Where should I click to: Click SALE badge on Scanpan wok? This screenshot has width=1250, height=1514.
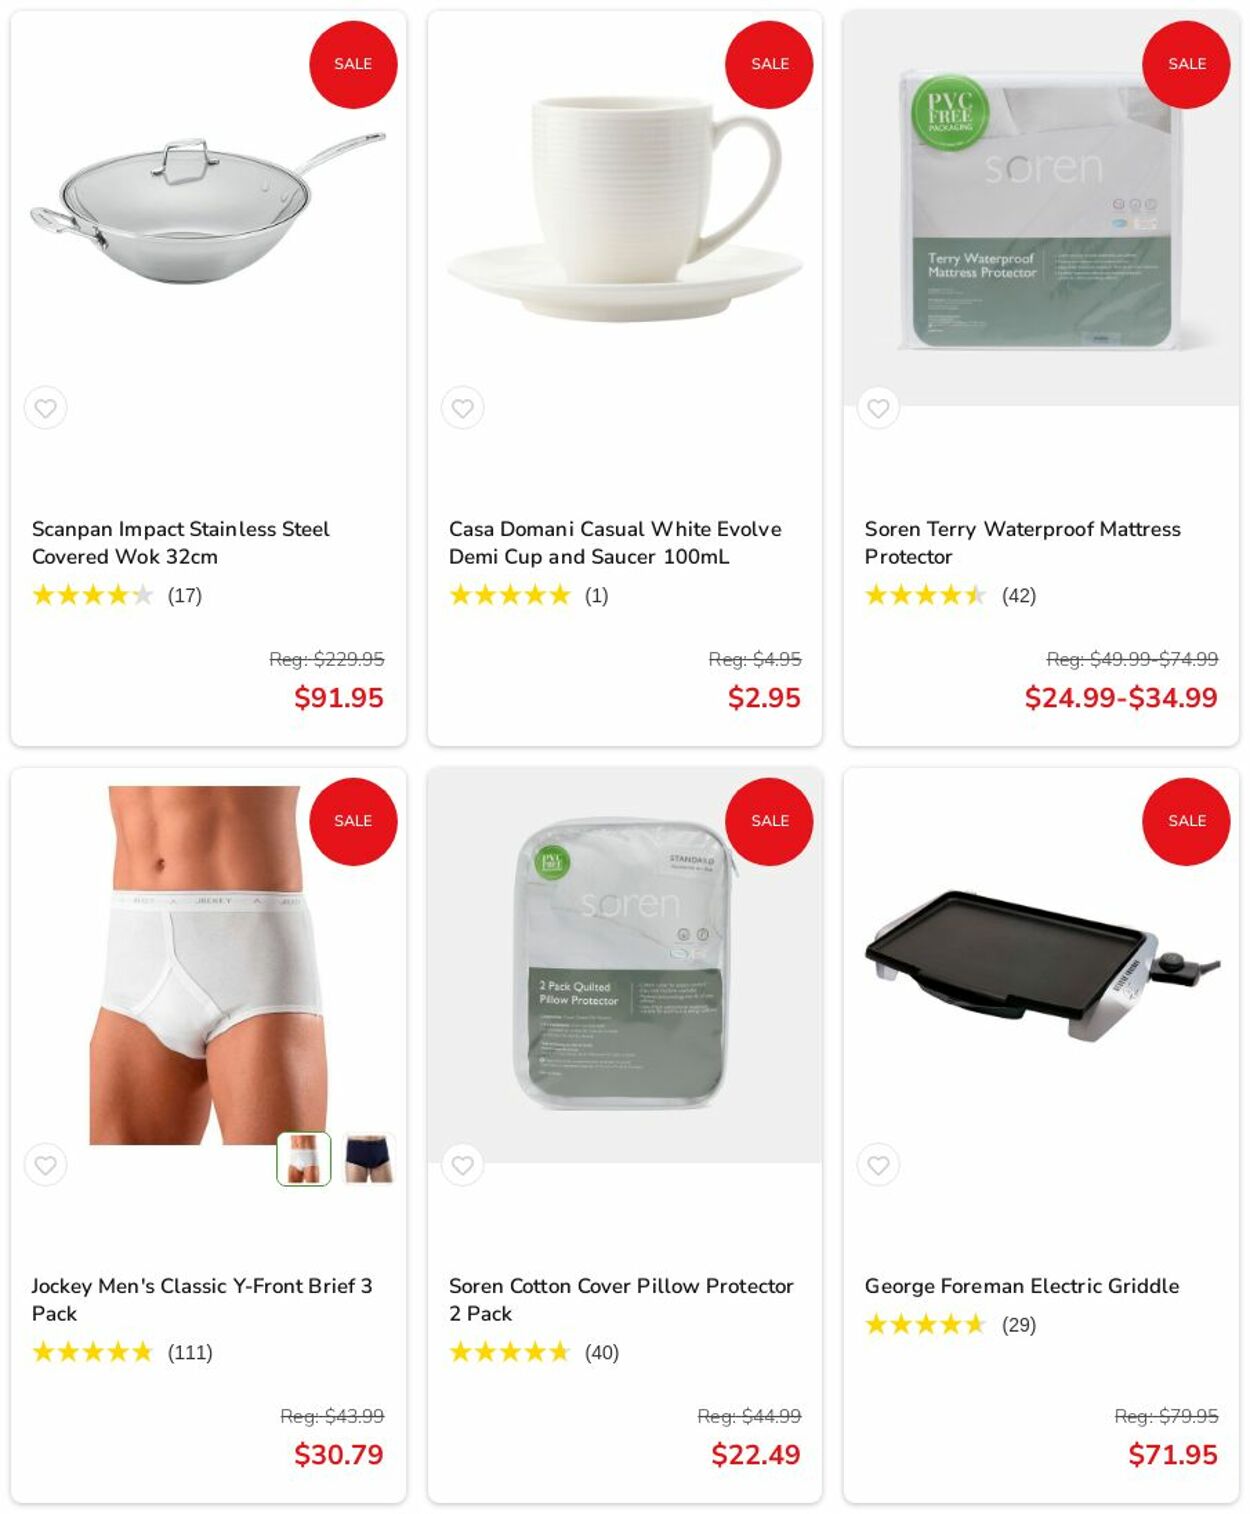click(353, 64)
